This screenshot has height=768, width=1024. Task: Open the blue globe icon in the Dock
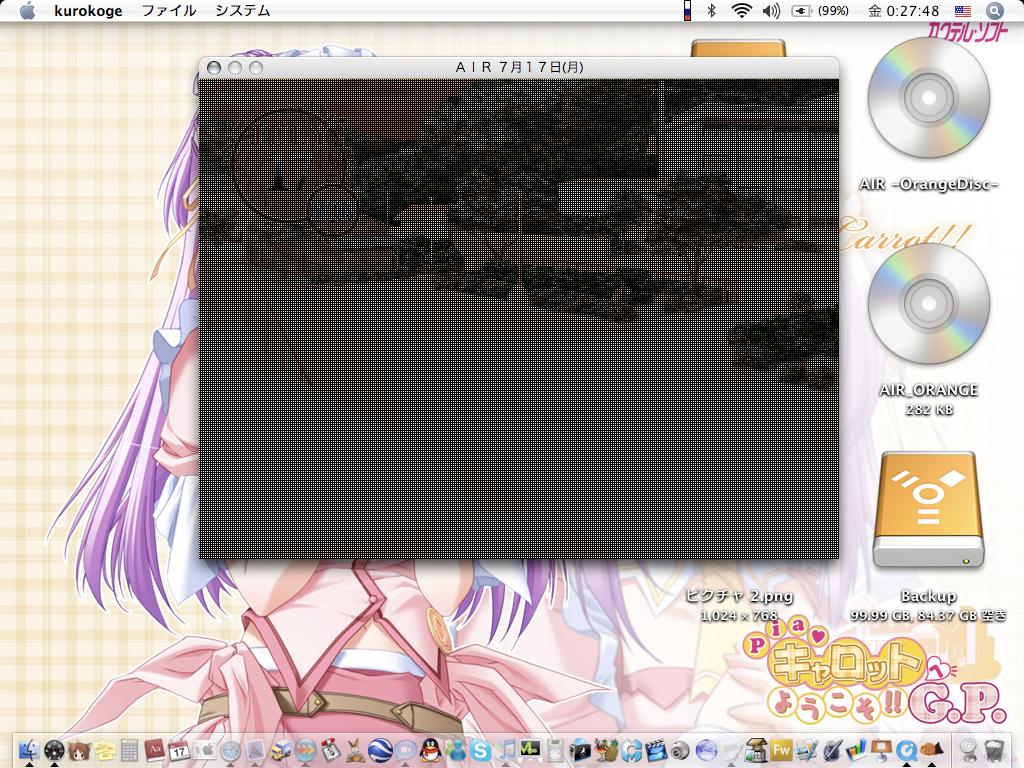(706, 750)
